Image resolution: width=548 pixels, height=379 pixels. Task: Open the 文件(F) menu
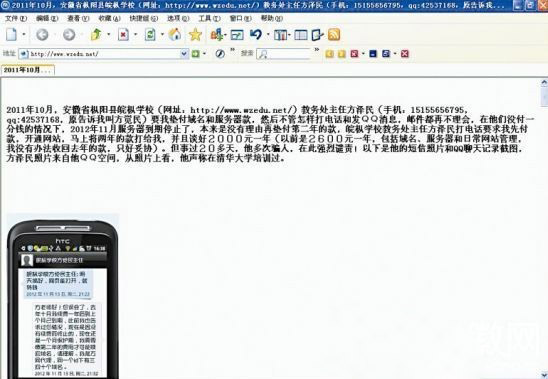pos(16,18)
